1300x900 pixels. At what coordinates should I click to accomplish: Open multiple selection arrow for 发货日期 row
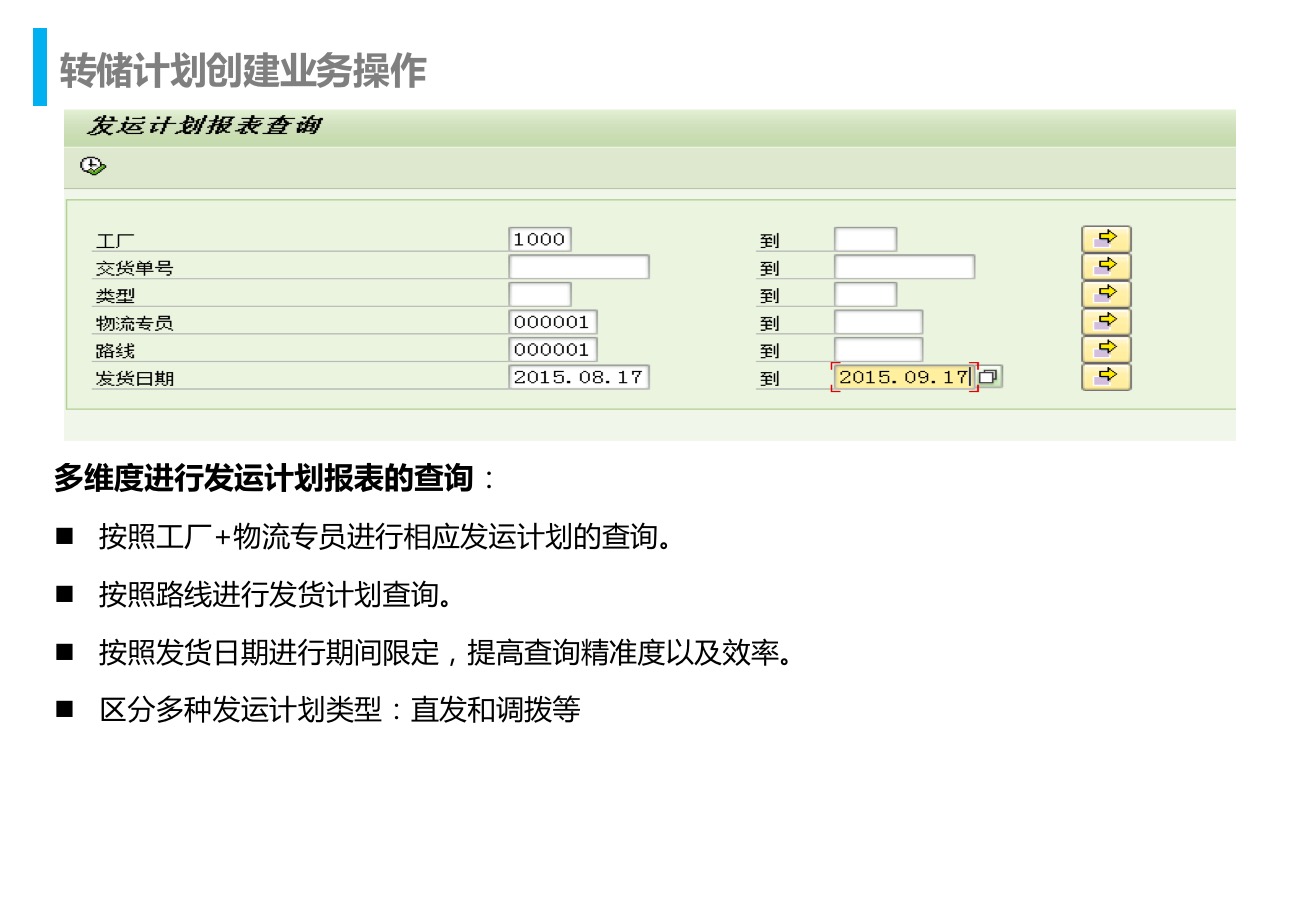pyautogui.click(x=1105, y=377)
